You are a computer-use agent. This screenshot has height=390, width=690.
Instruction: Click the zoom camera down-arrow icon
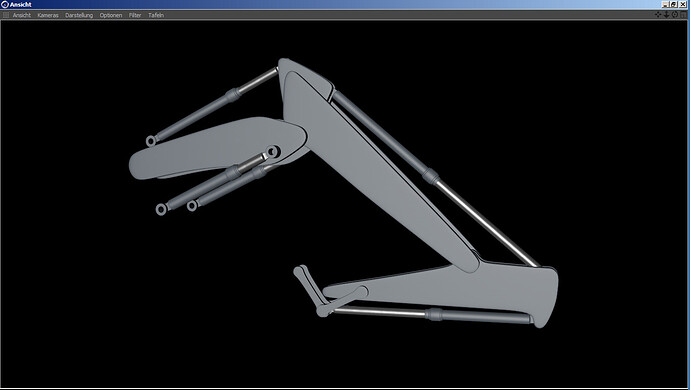(x=666, y=15)
